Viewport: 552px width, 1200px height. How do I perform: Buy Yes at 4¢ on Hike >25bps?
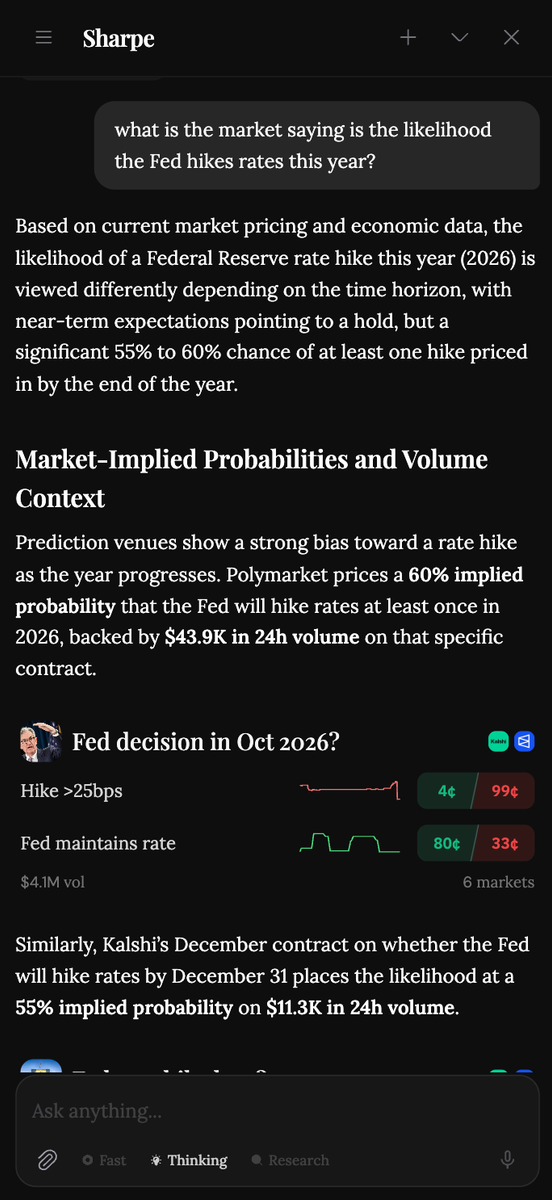446,791
